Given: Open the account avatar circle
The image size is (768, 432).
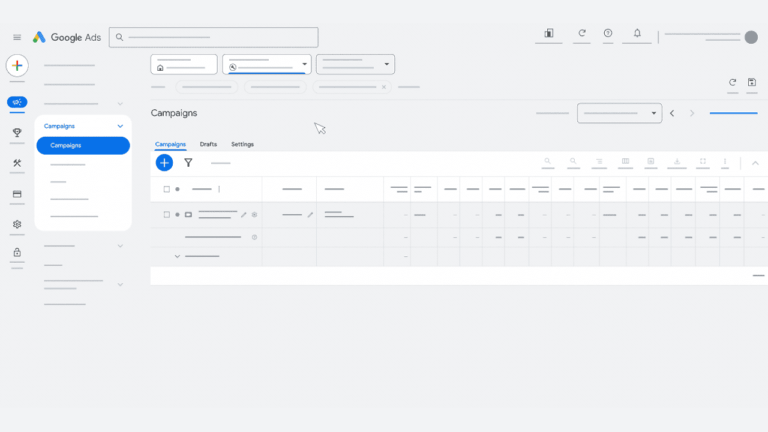Looking at the screenshot, I should tap(751, 37).
